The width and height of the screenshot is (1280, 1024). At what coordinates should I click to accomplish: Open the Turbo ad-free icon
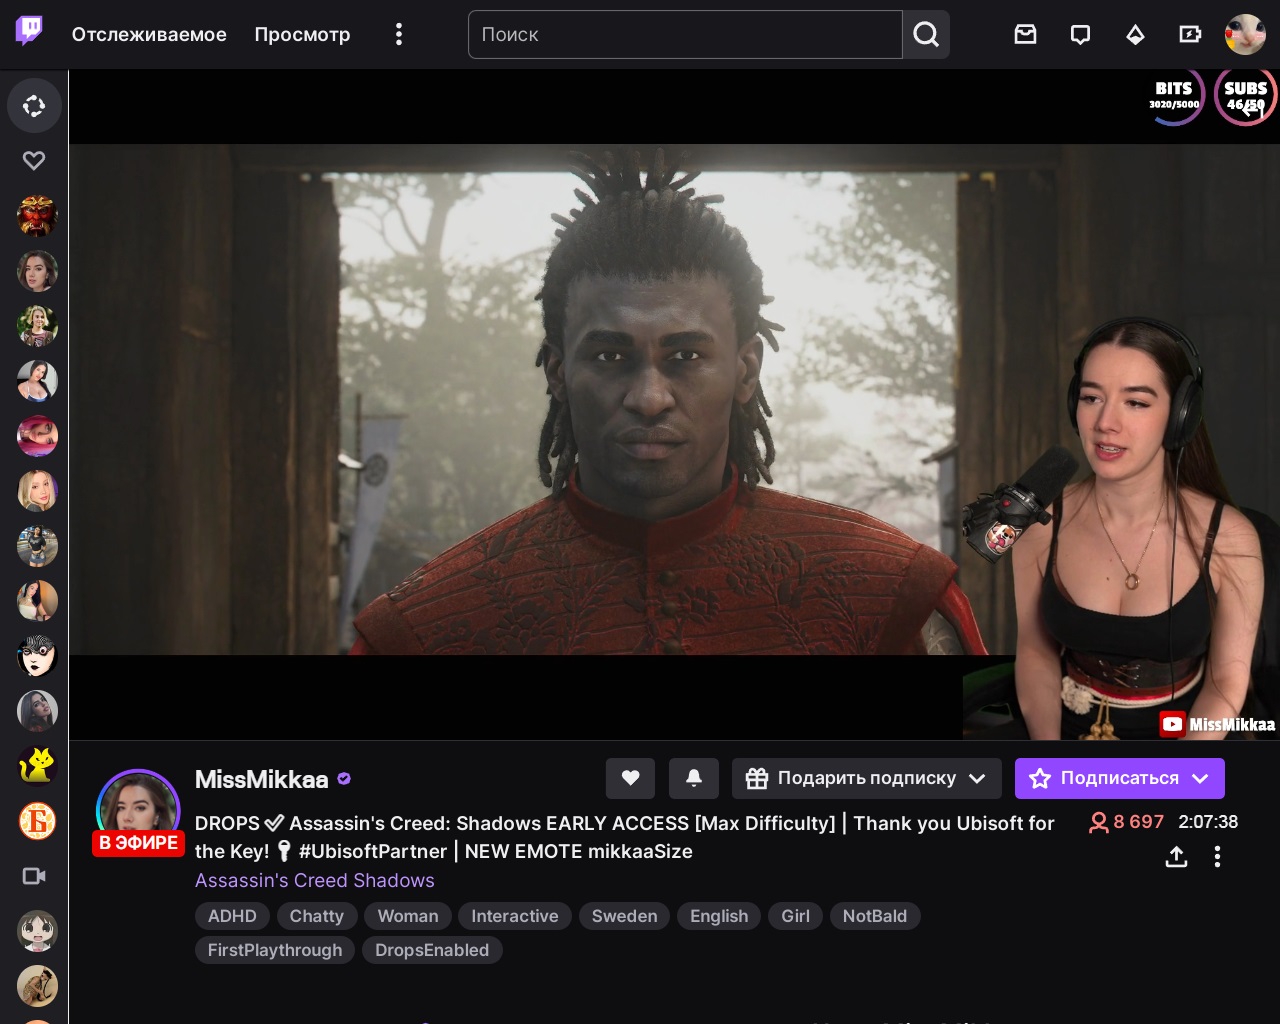pyautogui.click(x=1190, y=34)
